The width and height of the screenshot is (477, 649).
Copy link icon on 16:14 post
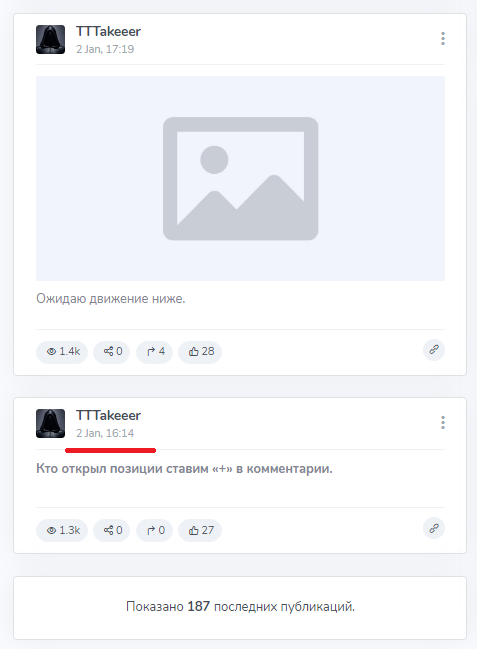click(434, 528)
